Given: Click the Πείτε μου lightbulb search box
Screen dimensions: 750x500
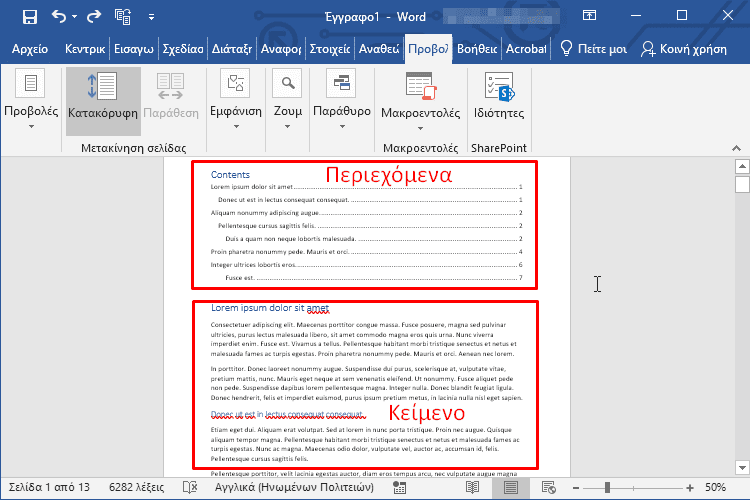Looking at the screenshot, I should tap(593, 49).
